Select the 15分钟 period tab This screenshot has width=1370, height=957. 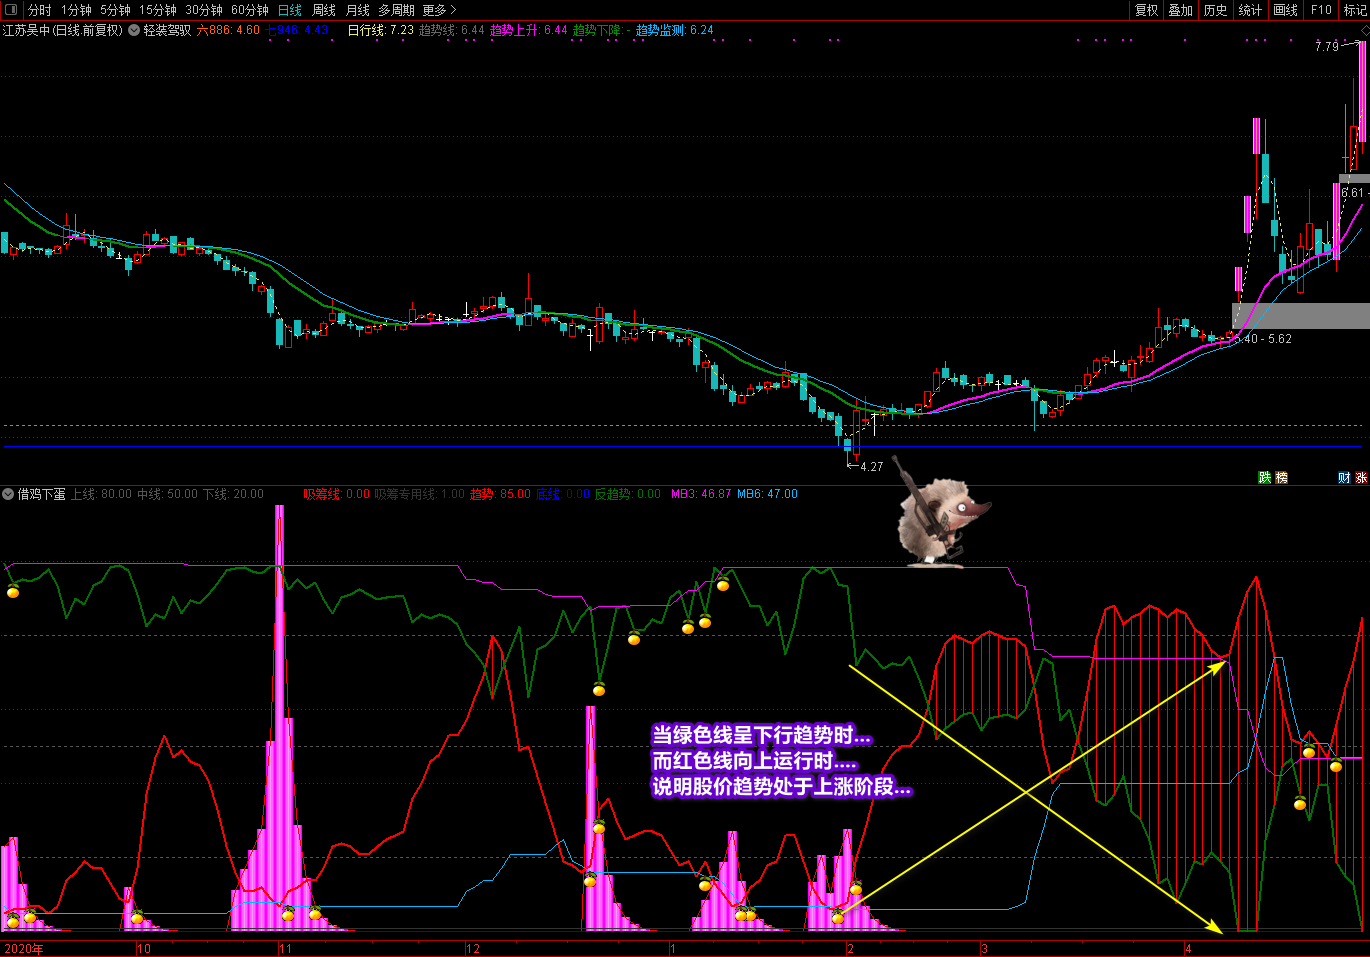click(158, 10)
